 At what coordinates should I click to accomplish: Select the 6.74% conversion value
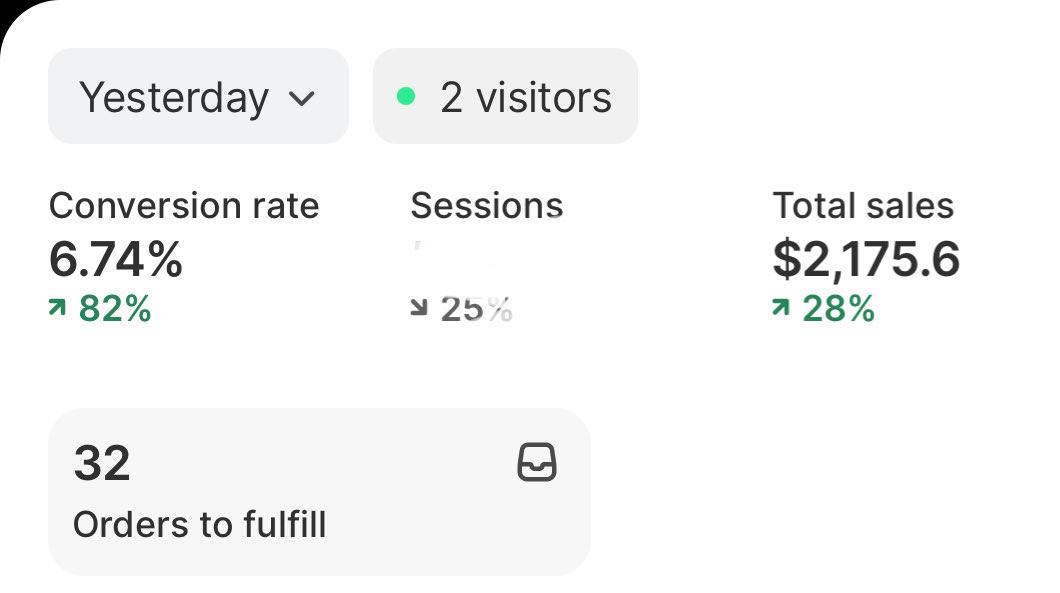click(x=116, y=260)
